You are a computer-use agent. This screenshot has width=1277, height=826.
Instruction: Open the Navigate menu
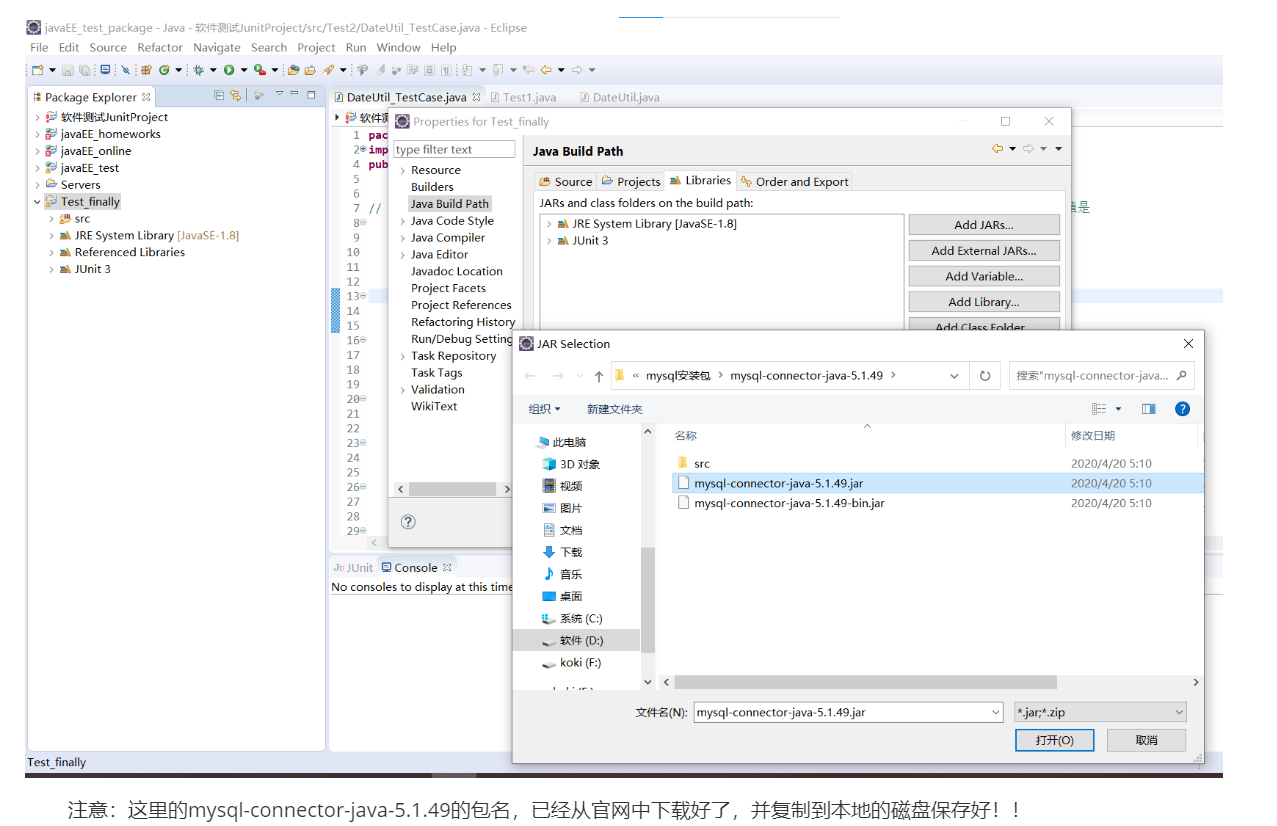(x=217, y=47)
